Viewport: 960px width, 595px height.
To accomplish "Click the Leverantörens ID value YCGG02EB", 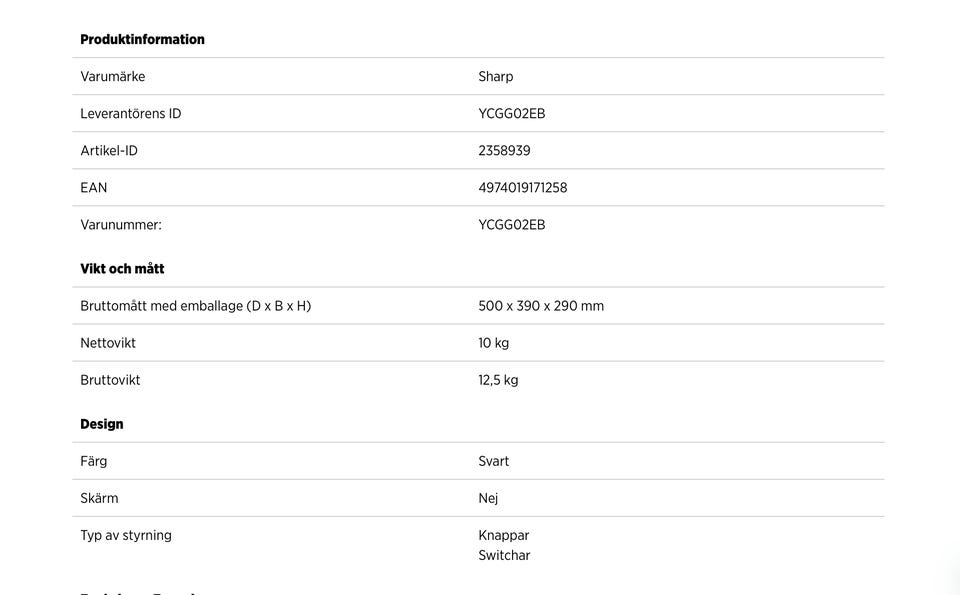I will pyautogui.click(x=512, y=114).
